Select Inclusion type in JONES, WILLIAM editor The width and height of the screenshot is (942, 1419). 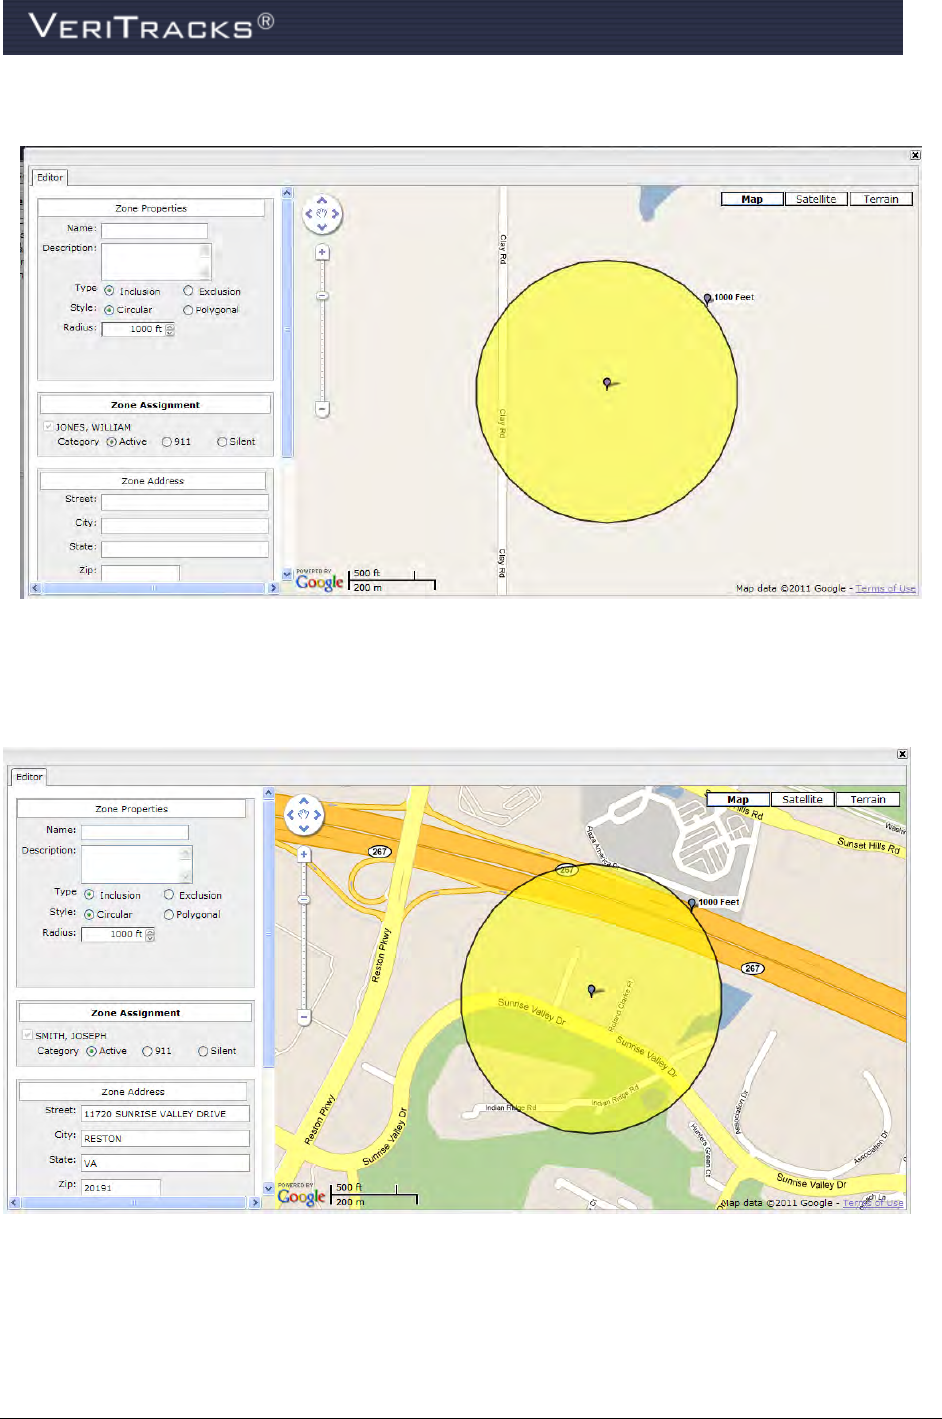tap(109, 291)
